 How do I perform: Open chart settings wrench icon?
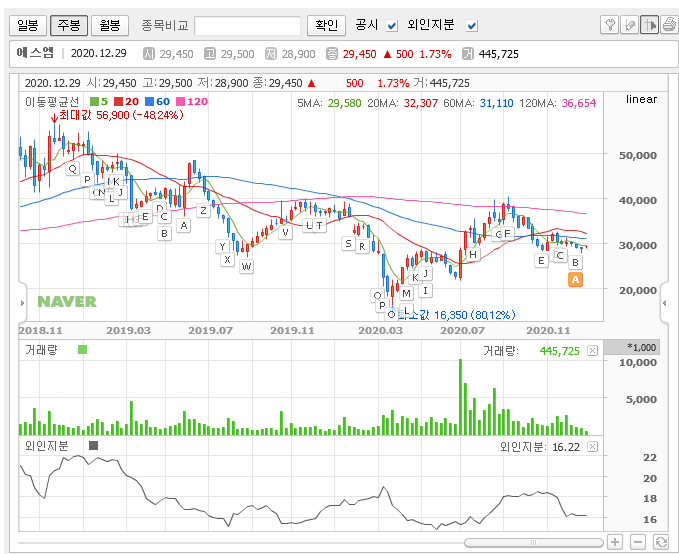click(609, 25)
